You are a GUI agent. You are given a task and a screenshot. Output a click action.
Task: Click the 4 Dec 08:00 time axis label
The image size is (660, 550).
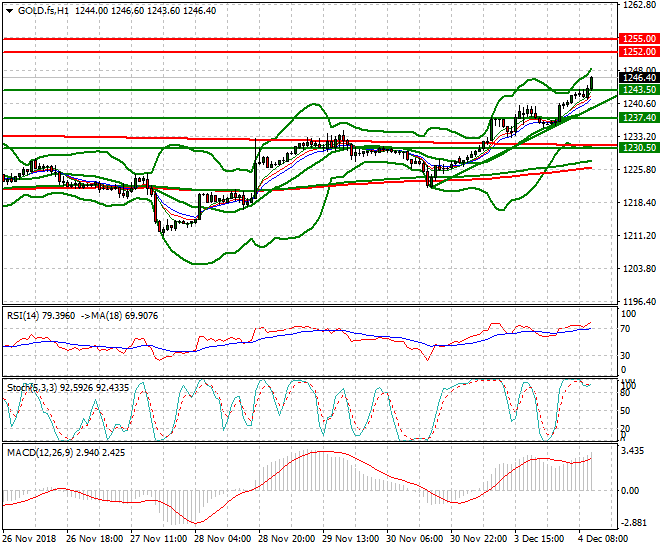pos(603,539)
